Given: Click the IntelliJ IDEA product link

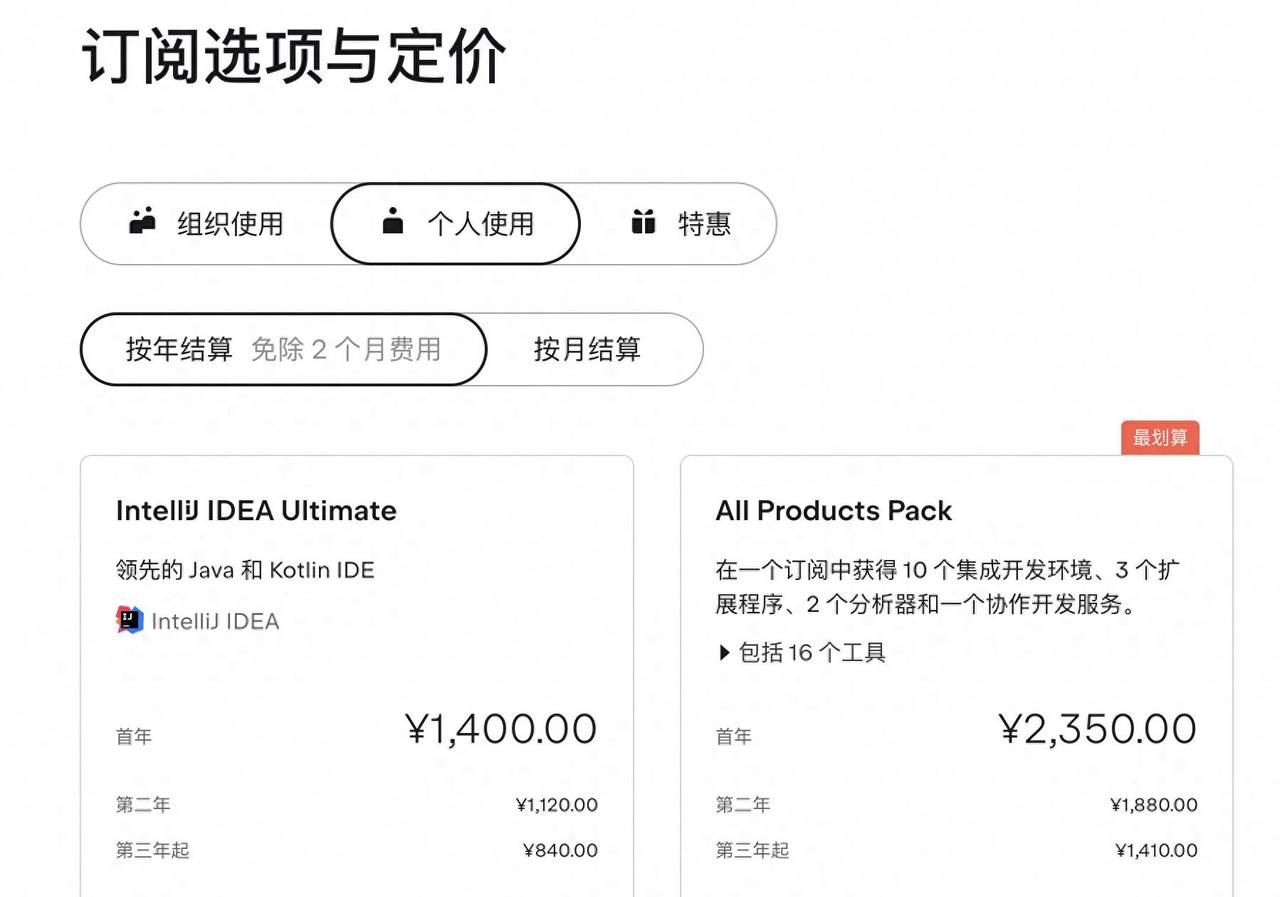Looking at the screenshot, I should [x=214, y=620].
